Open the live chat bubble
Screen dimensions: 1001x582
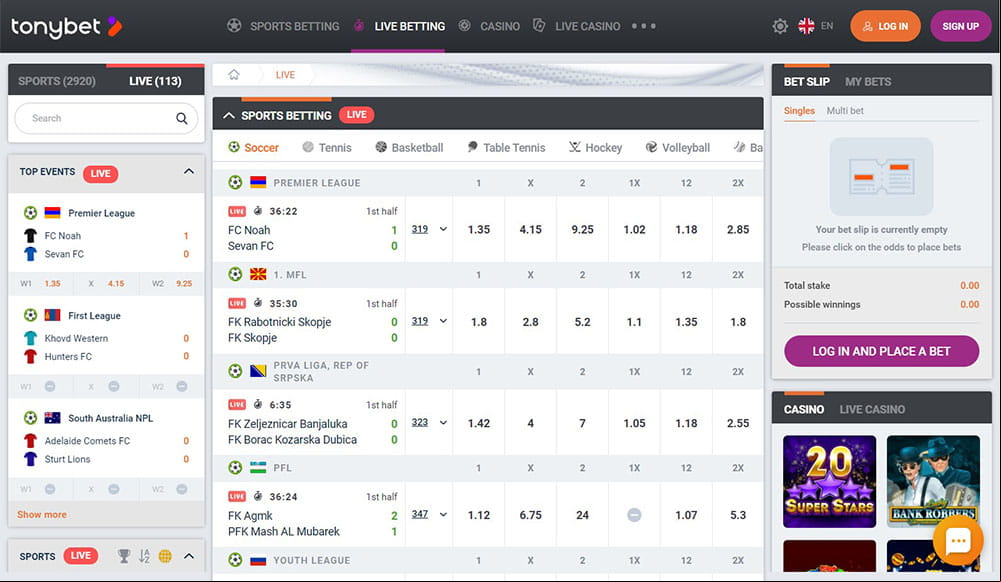957,541
